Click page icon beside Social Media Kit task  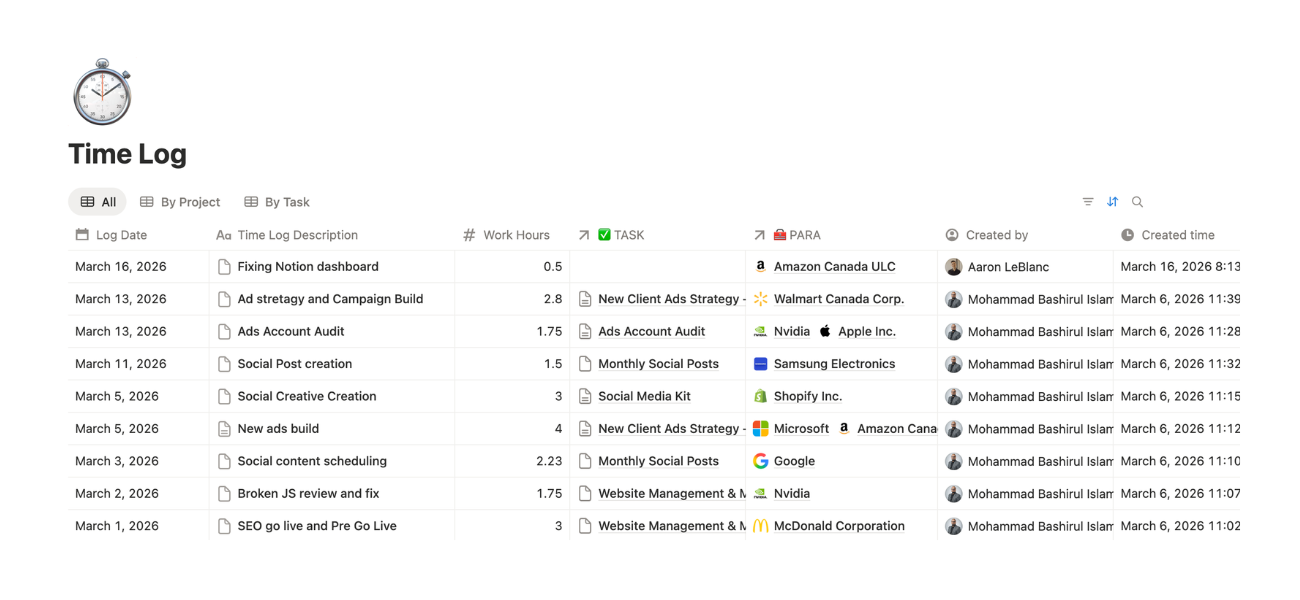click(x=585, y=396)
